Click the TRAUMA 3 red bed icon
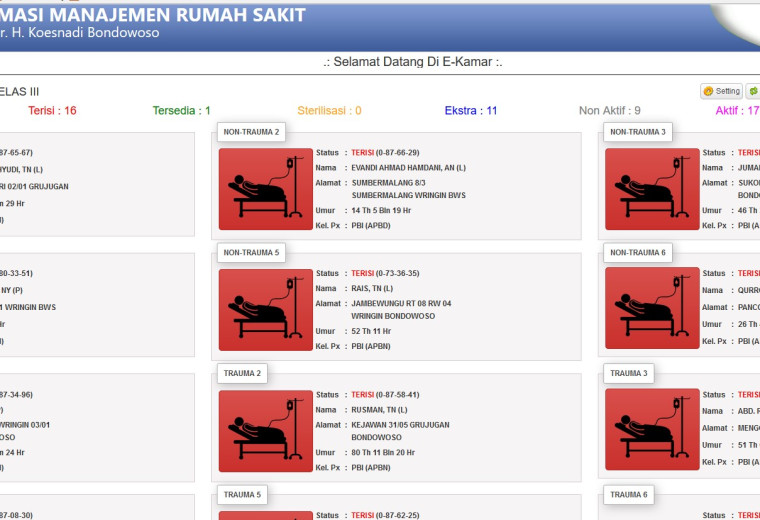Viewport: 760px width, 520px height. (652, 429)
